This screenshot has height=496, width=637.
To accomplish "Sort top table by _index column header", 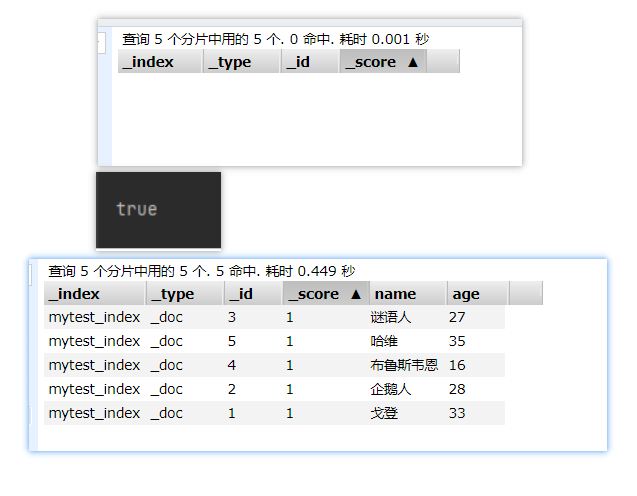I will (x=160, y=61).
